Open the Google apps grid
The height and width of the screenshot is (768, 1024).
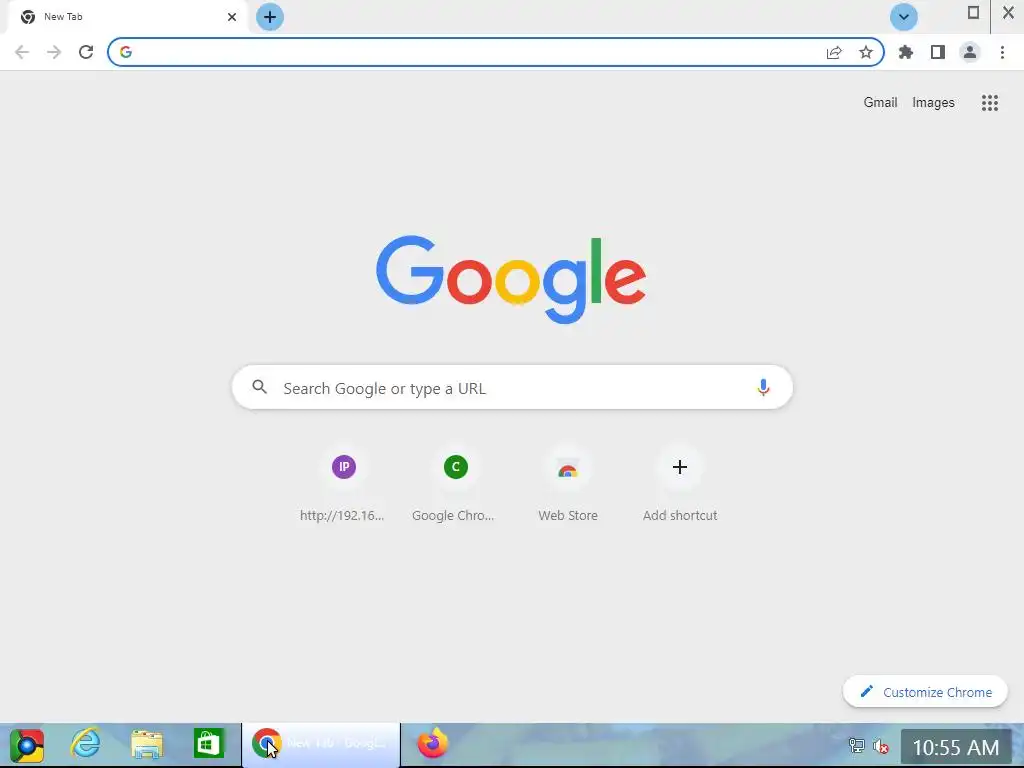point(990,103)
